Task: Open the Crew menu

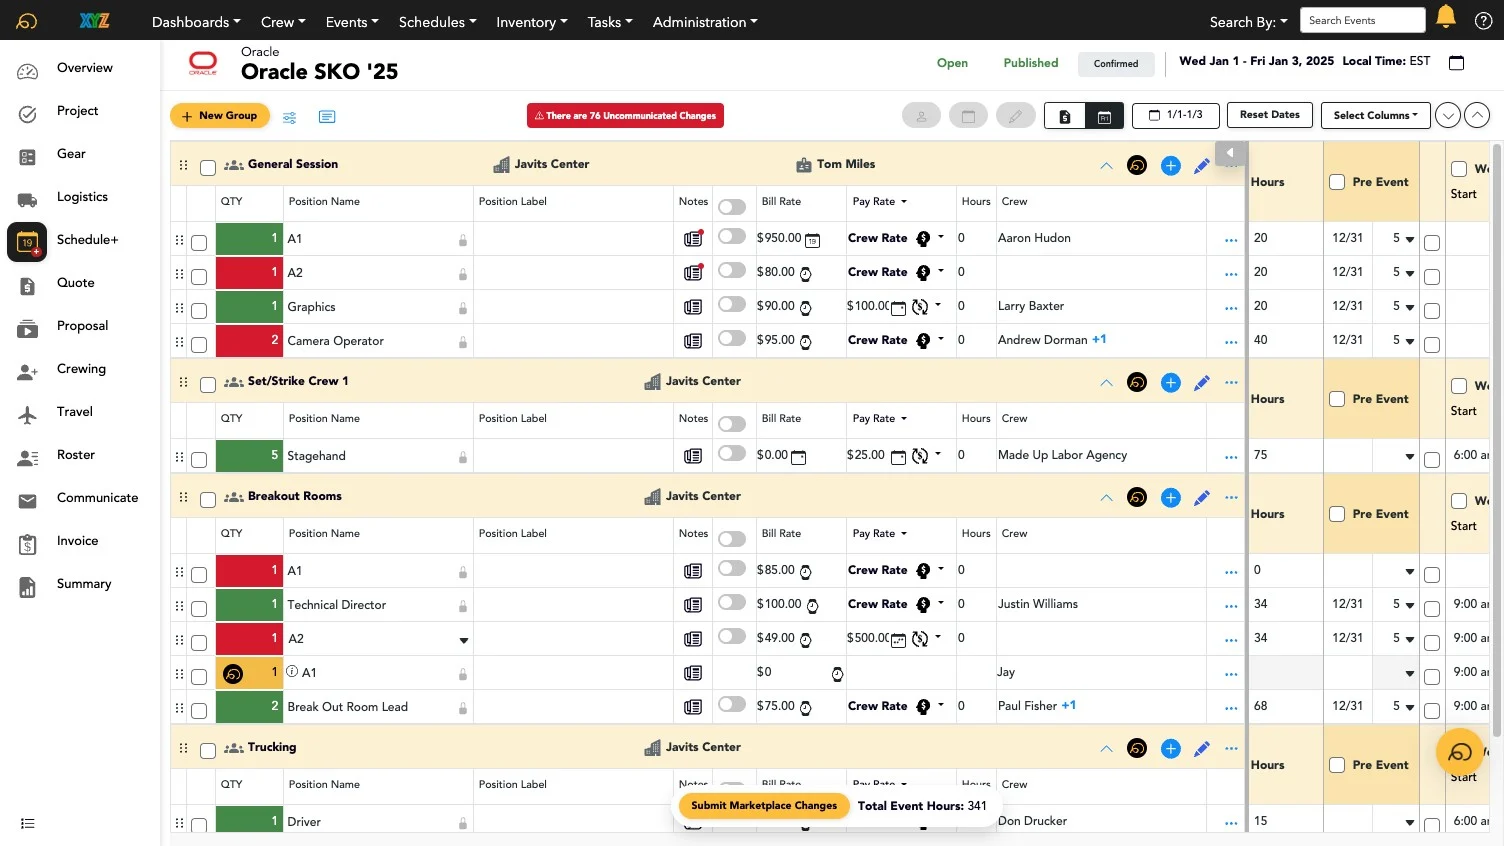Action: point(283,22)
